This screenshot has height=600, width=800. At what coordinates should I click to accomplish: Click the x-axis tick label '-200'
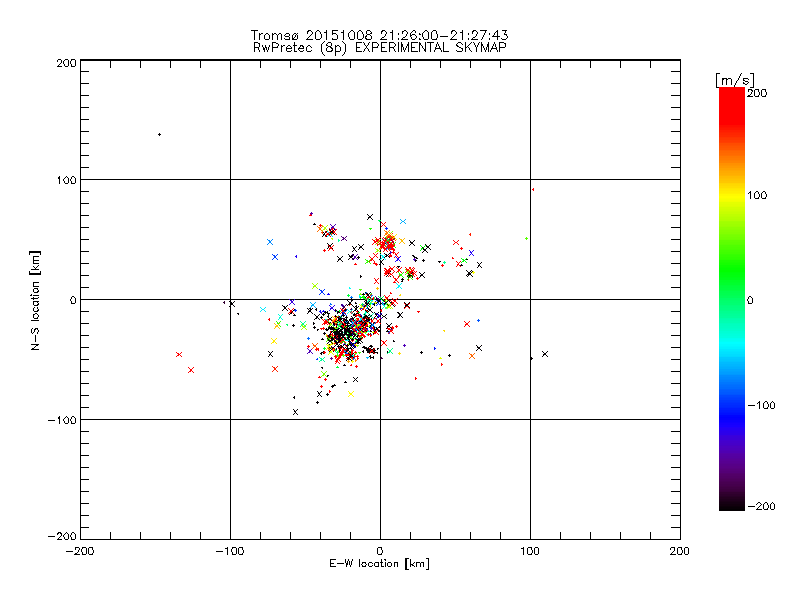80,551
